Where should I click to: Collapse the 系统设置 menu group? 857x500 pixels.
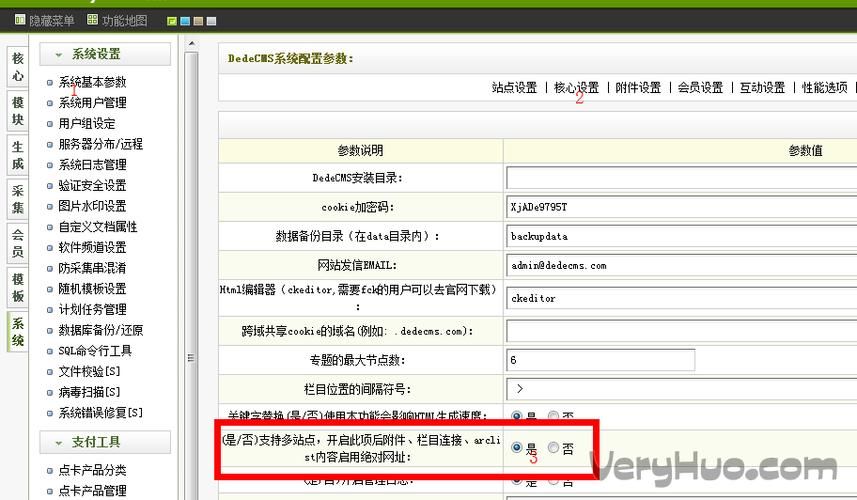tap(105, 54)
